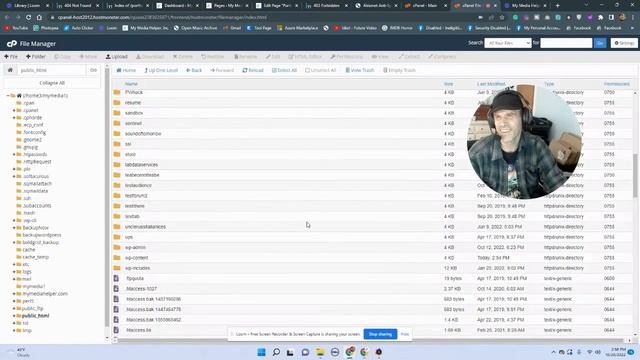640x360 pixels.
Task: Click the .ftpquota file icon
Action: click(116, 278)
